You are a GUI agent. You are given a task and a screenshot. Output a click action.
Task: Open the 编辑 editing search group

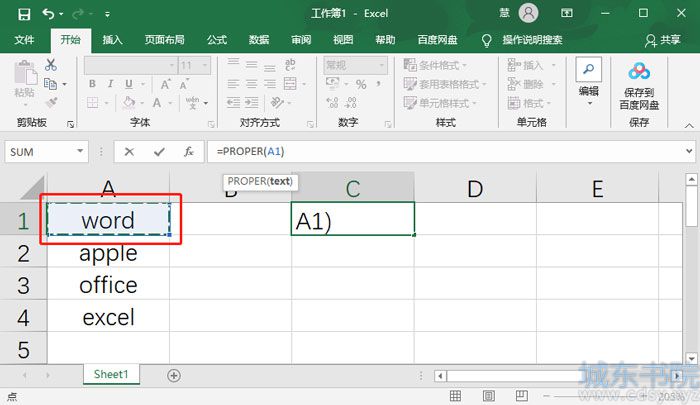(x=588, y=81)
